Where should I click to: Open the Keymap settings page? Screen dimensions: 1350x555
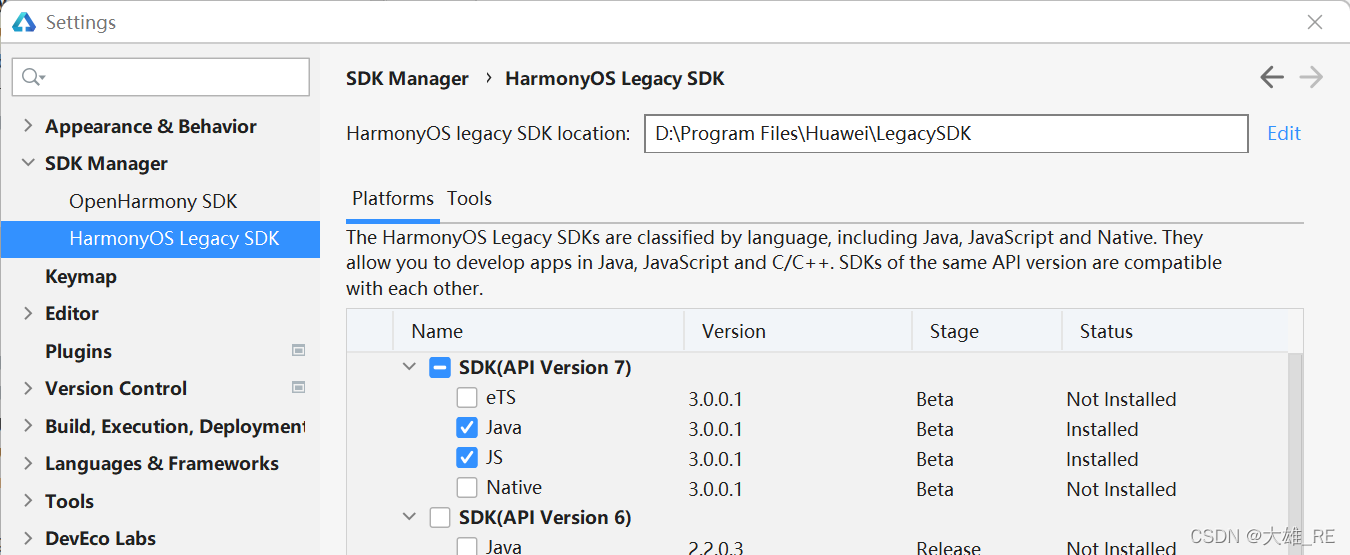[x=81, y=276]
